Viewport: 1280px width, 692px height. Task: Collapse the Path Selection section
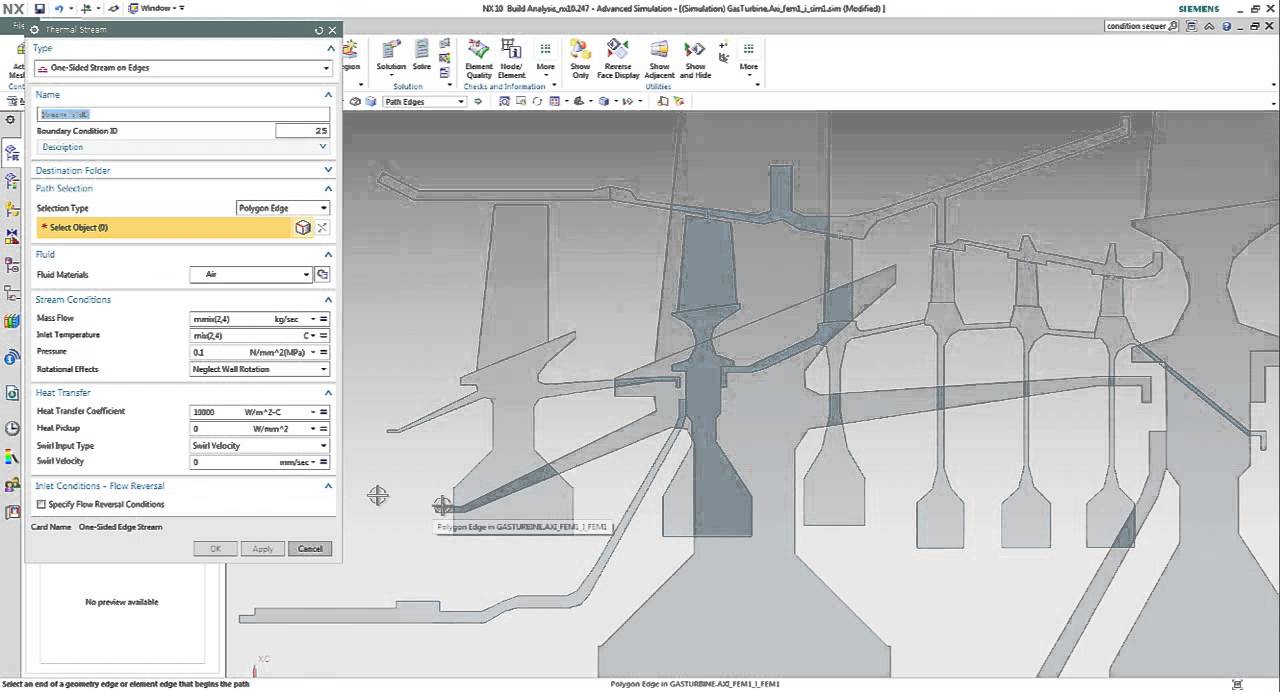(x=329, y=189)
